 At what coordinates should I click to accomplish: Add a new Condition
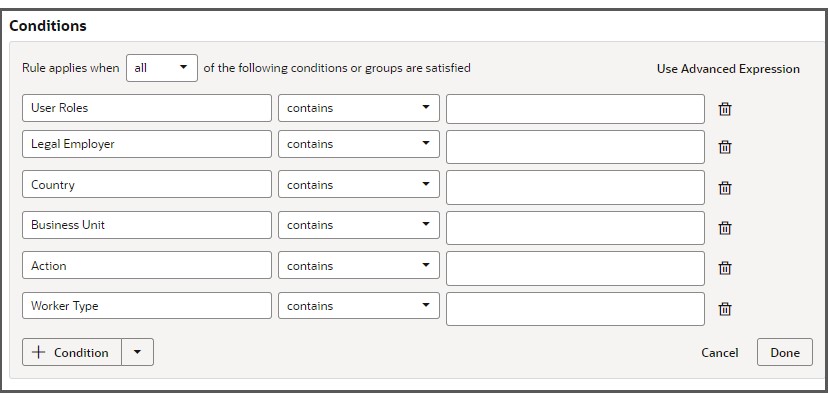point(71,352)
